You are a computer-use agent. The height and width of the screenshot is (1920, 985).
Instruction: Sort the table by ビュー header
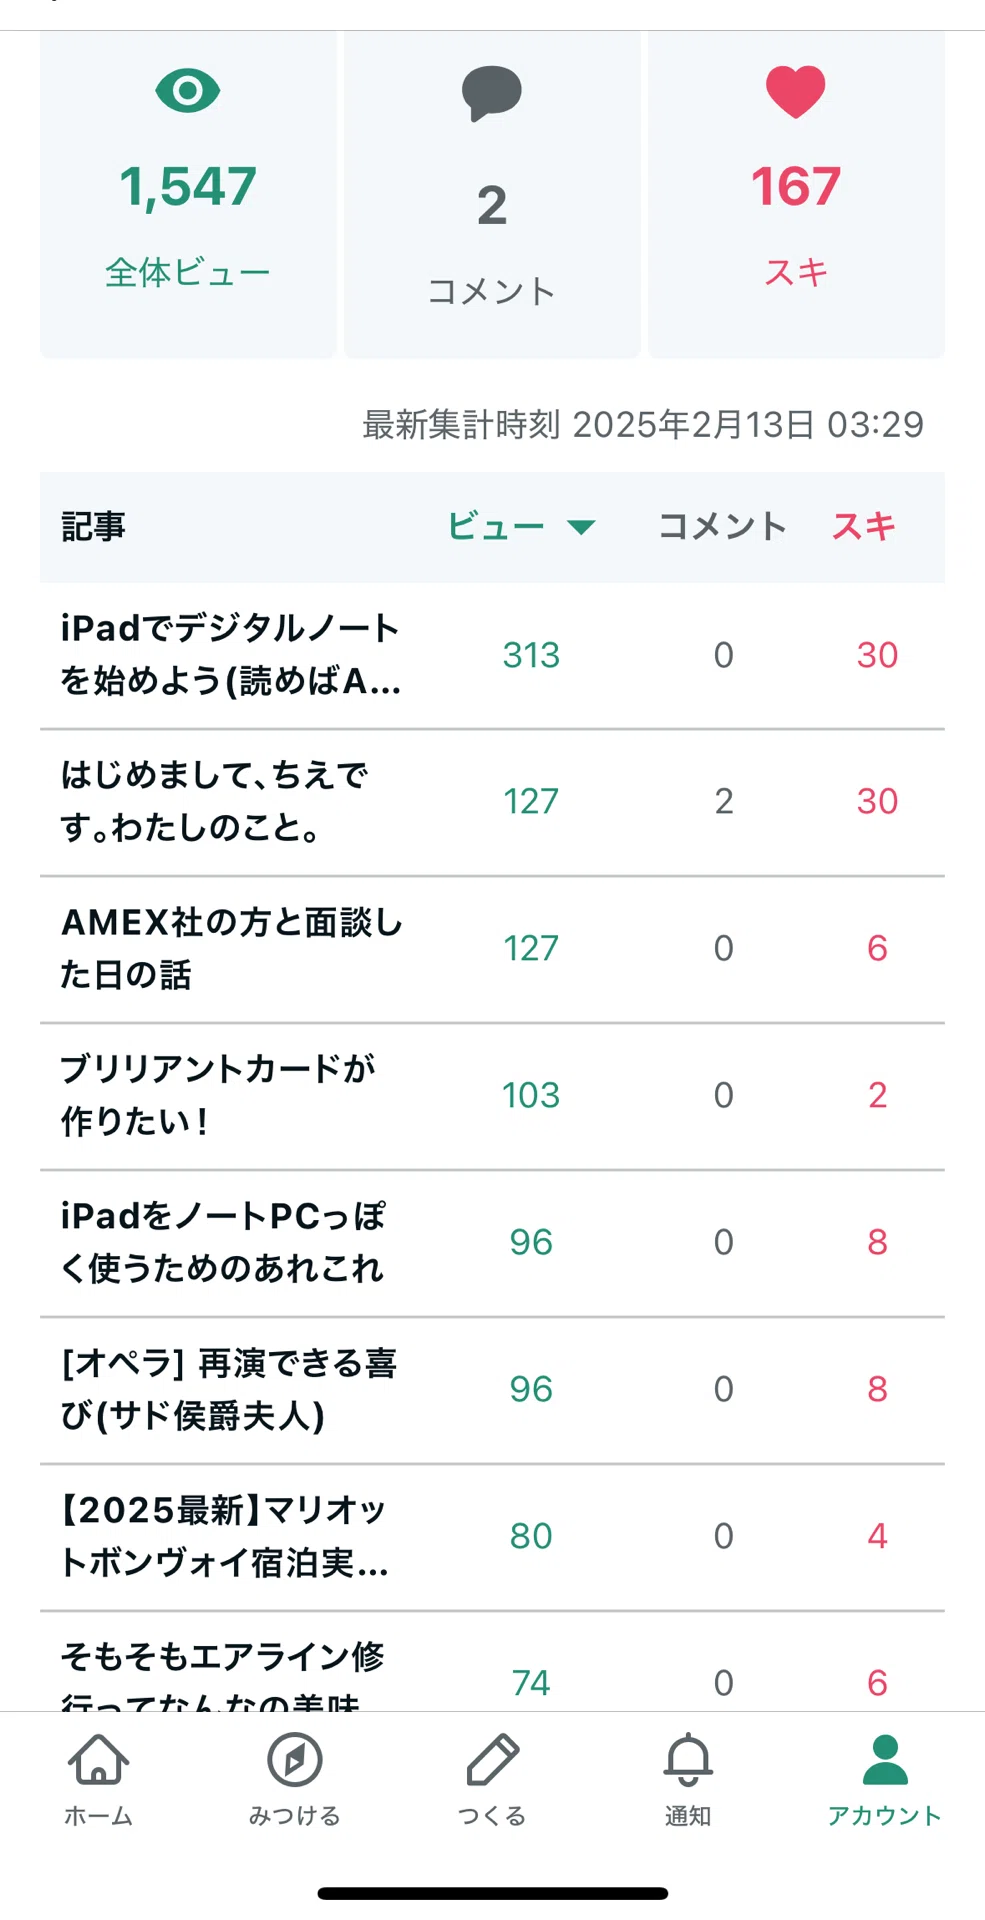[496, 526]
